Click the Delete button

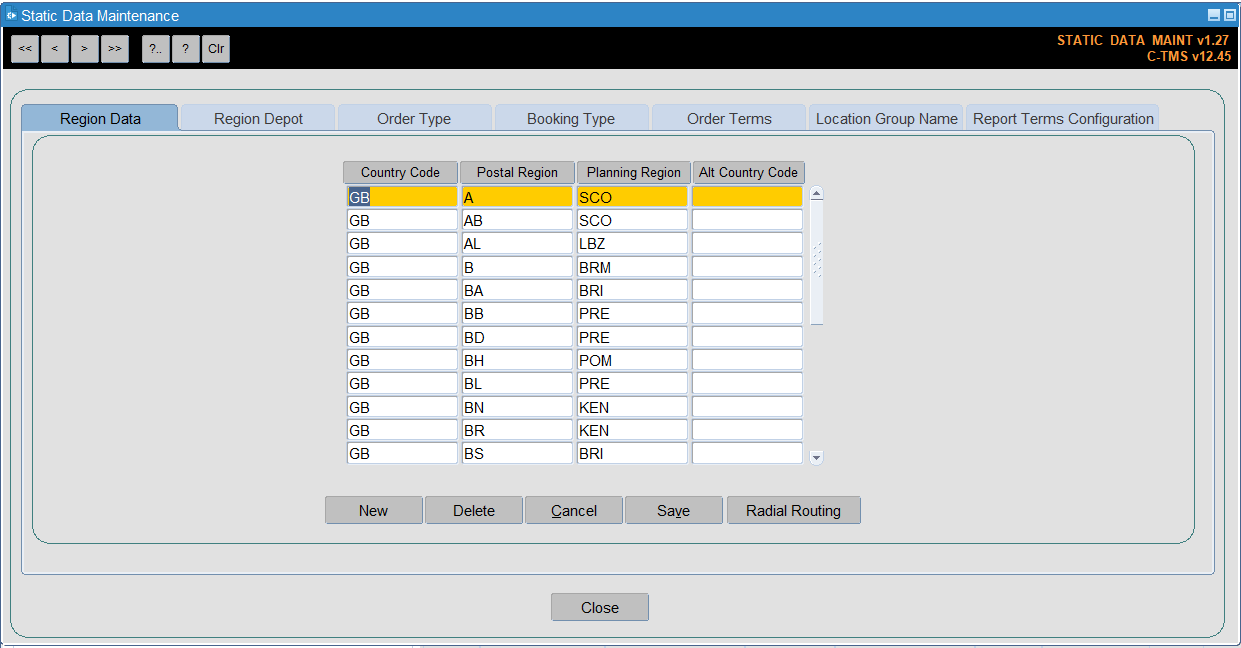click(474, 510)
